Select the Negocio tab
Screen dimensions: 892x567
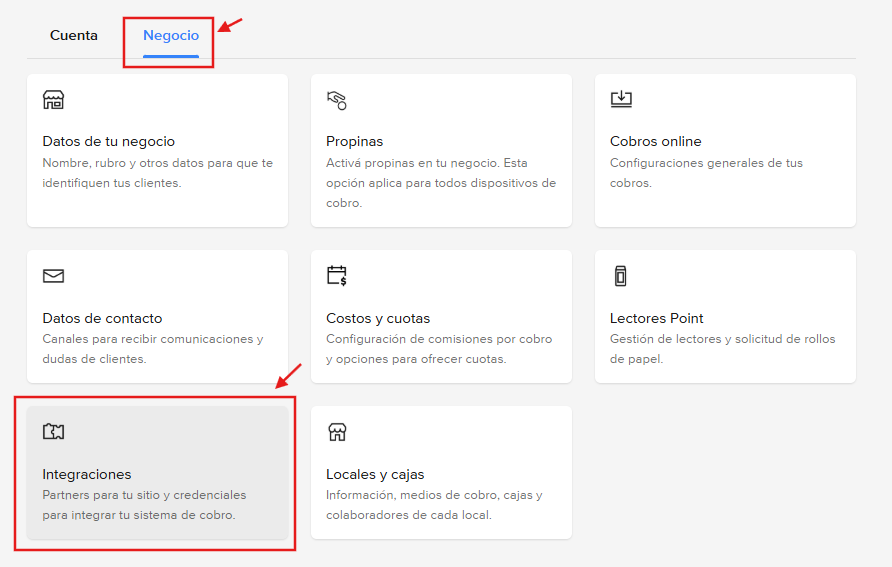(171, 36)
